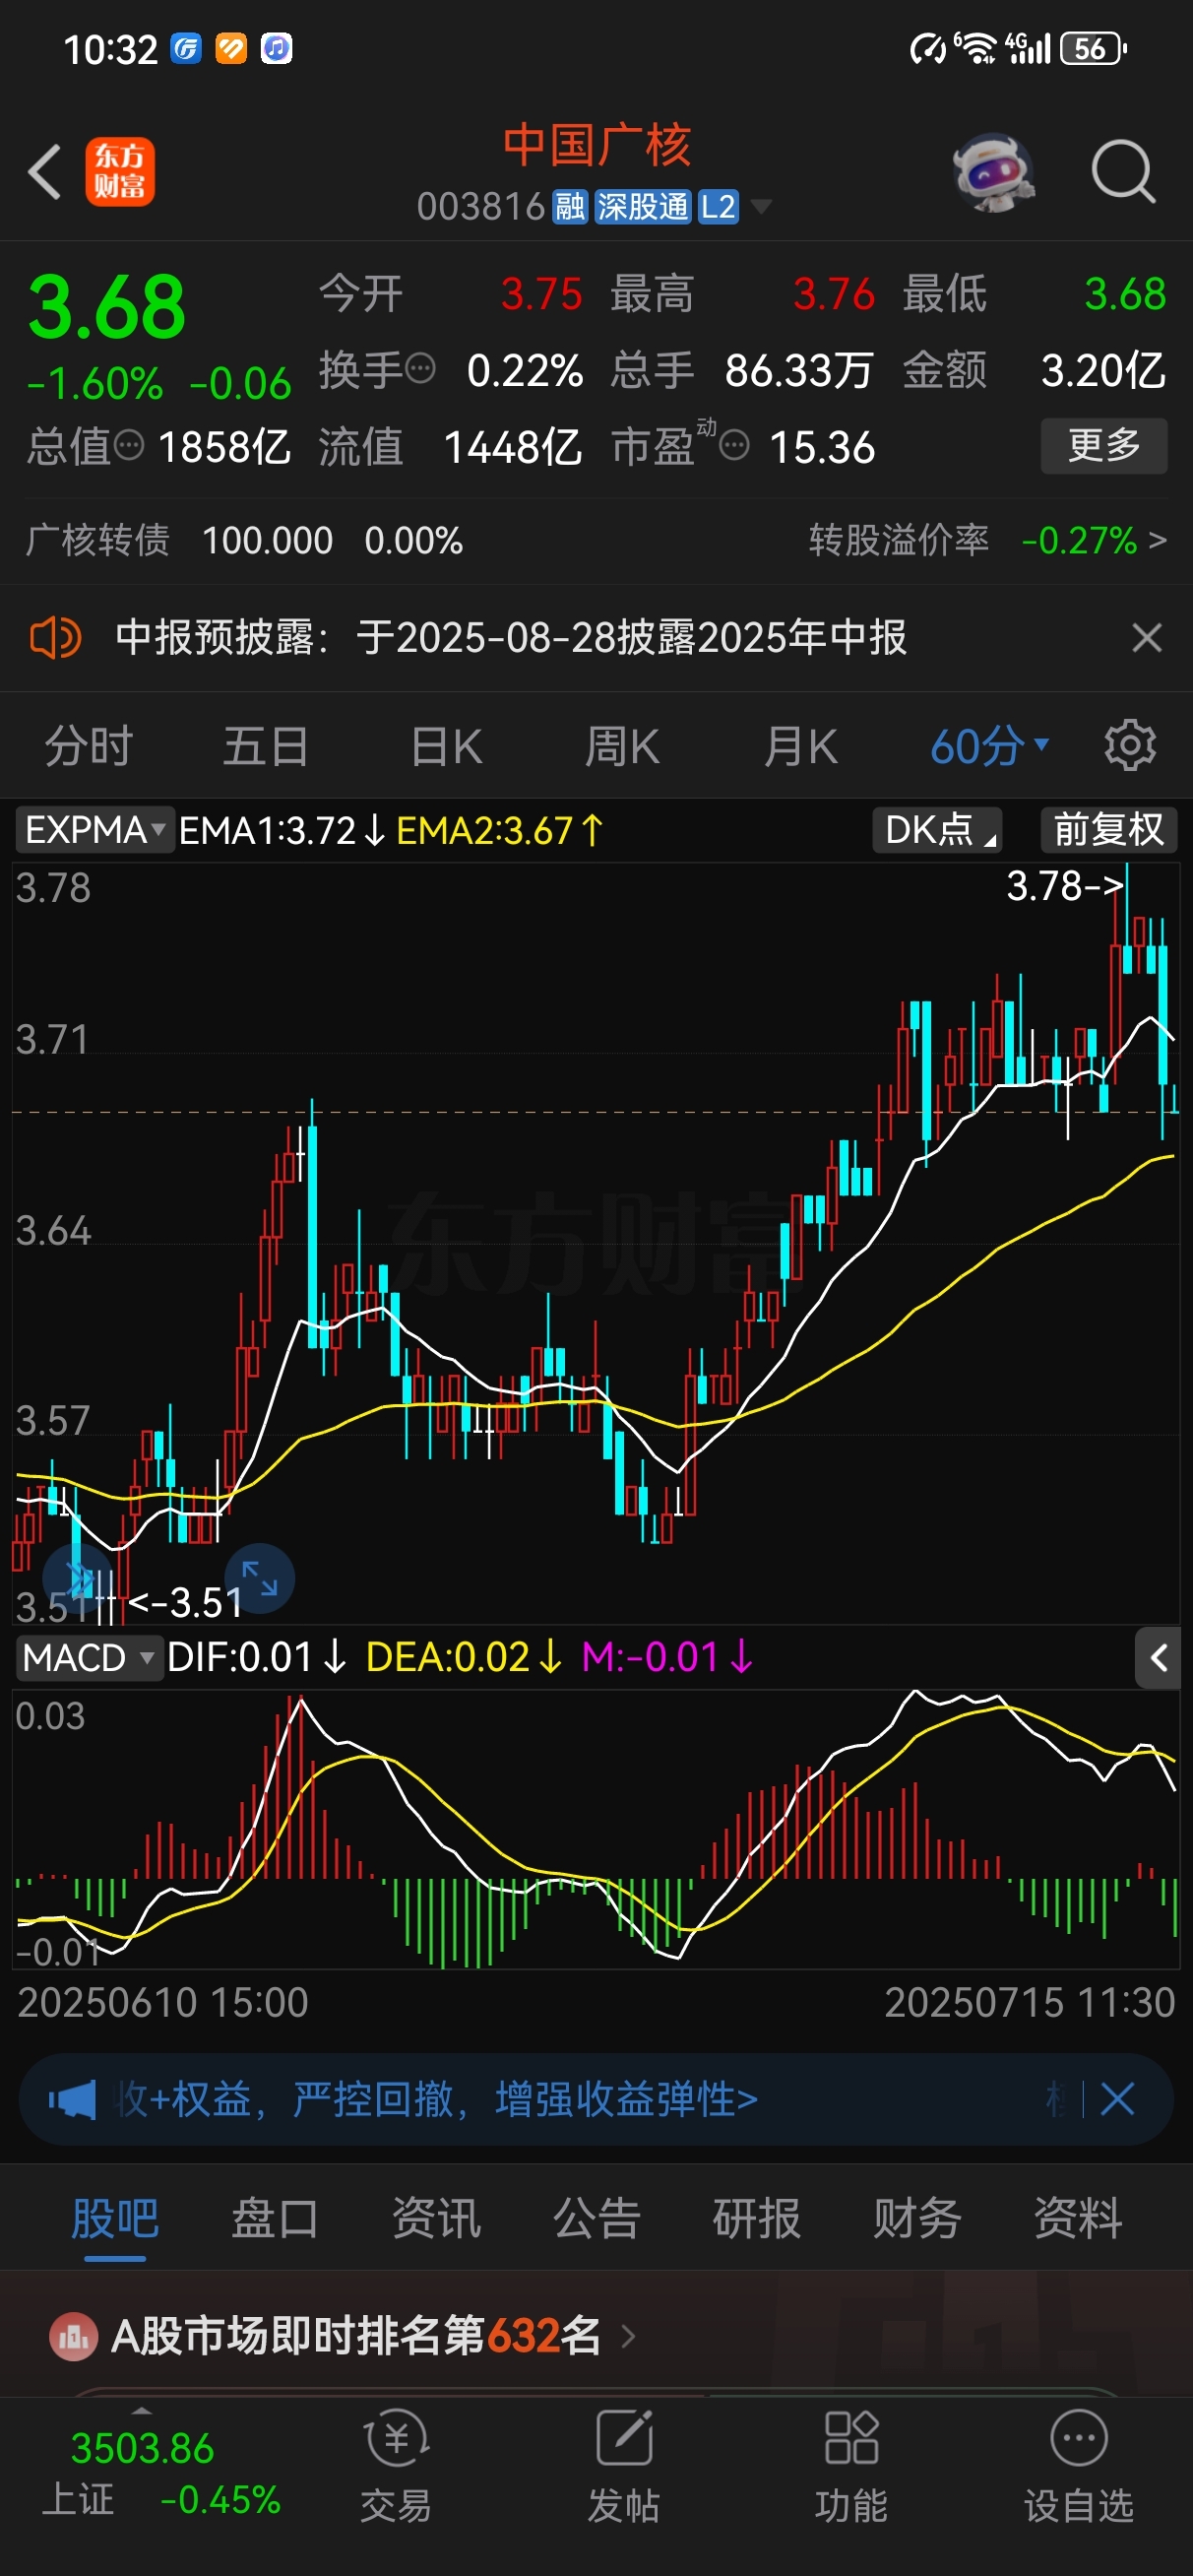Switch to 五日 chart tab
Viewport: 1193px width, 2576px height.
265,746
